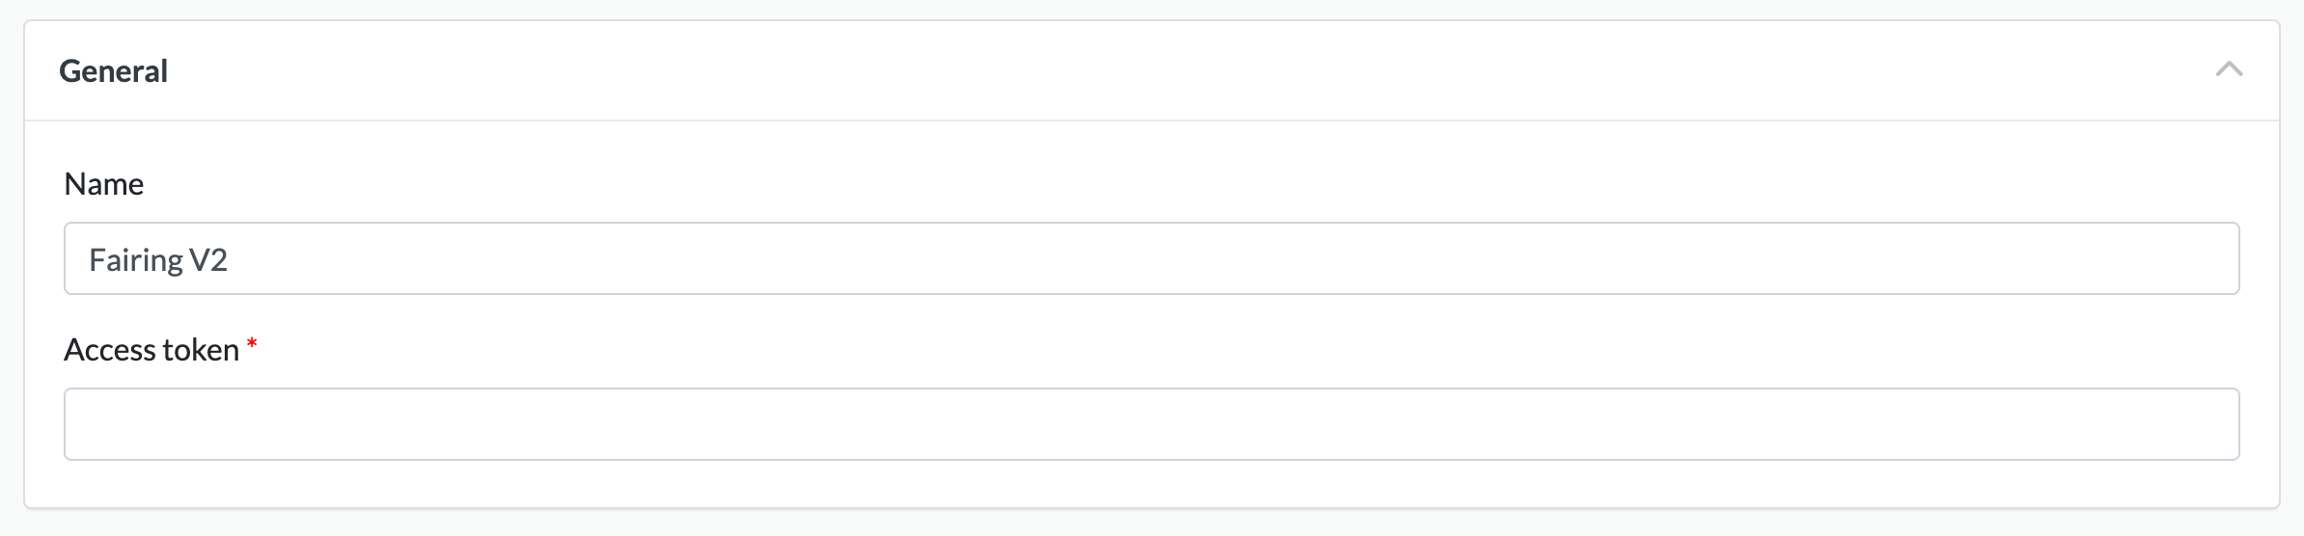This screenshot has height=536, width=2304.
Task: Place cursor on the Fairing V2 text
Action: pos(158,260)
